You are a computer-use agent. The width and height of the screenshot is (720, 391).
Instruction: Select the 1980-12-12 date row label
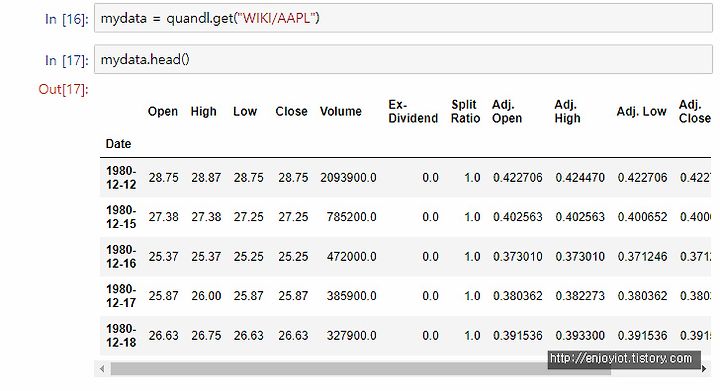point(121,178)
